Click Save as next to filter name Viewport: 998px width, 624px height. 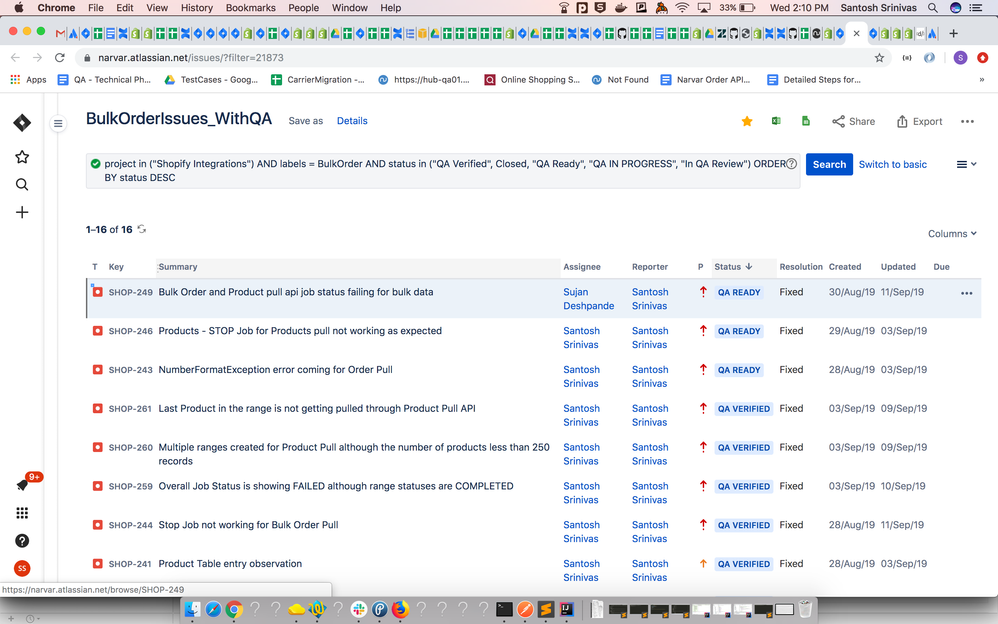point(306,120)
